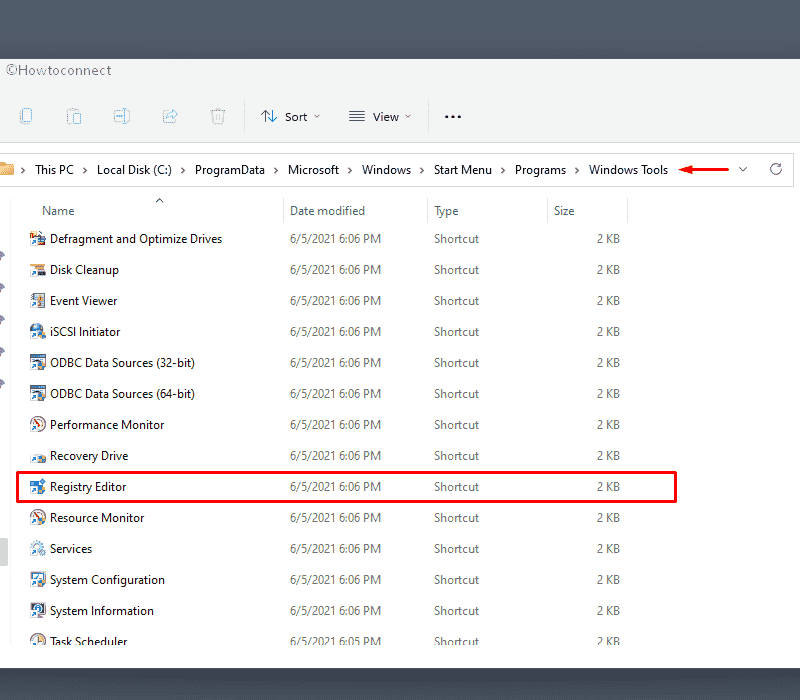Sort by Size column header
Viewport: 800px width, 700px height.
[x=564, y=211]
